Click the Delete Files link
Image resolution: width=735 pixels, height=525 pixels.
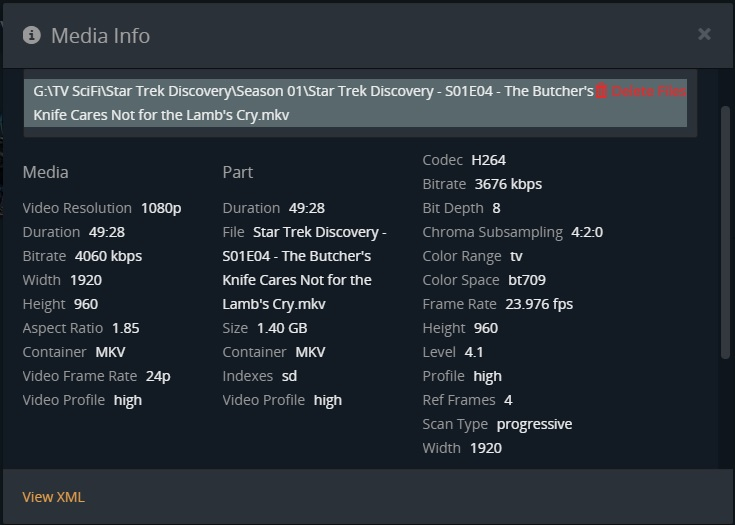pos(648,91)
